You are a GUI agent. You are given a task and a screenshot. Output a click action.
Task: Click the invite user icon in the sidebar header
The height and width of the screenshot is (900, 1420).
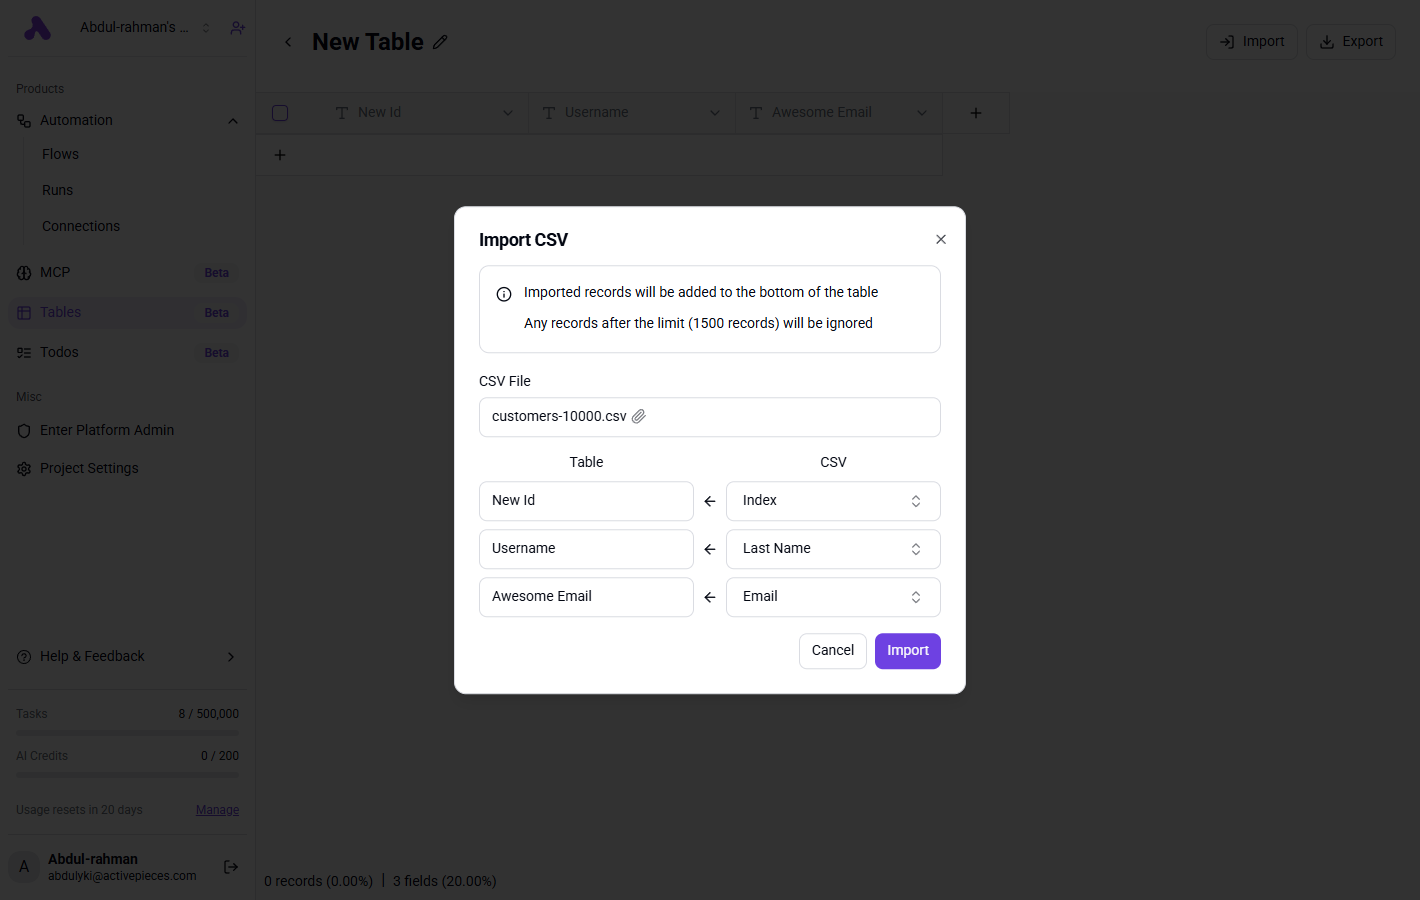[237, 28]
